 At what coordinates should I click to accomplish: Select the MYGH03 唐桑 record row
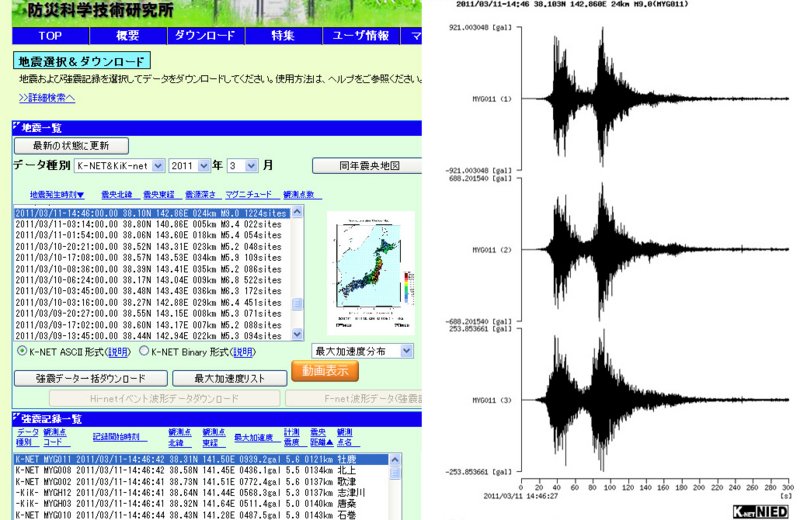coord(201,504)
